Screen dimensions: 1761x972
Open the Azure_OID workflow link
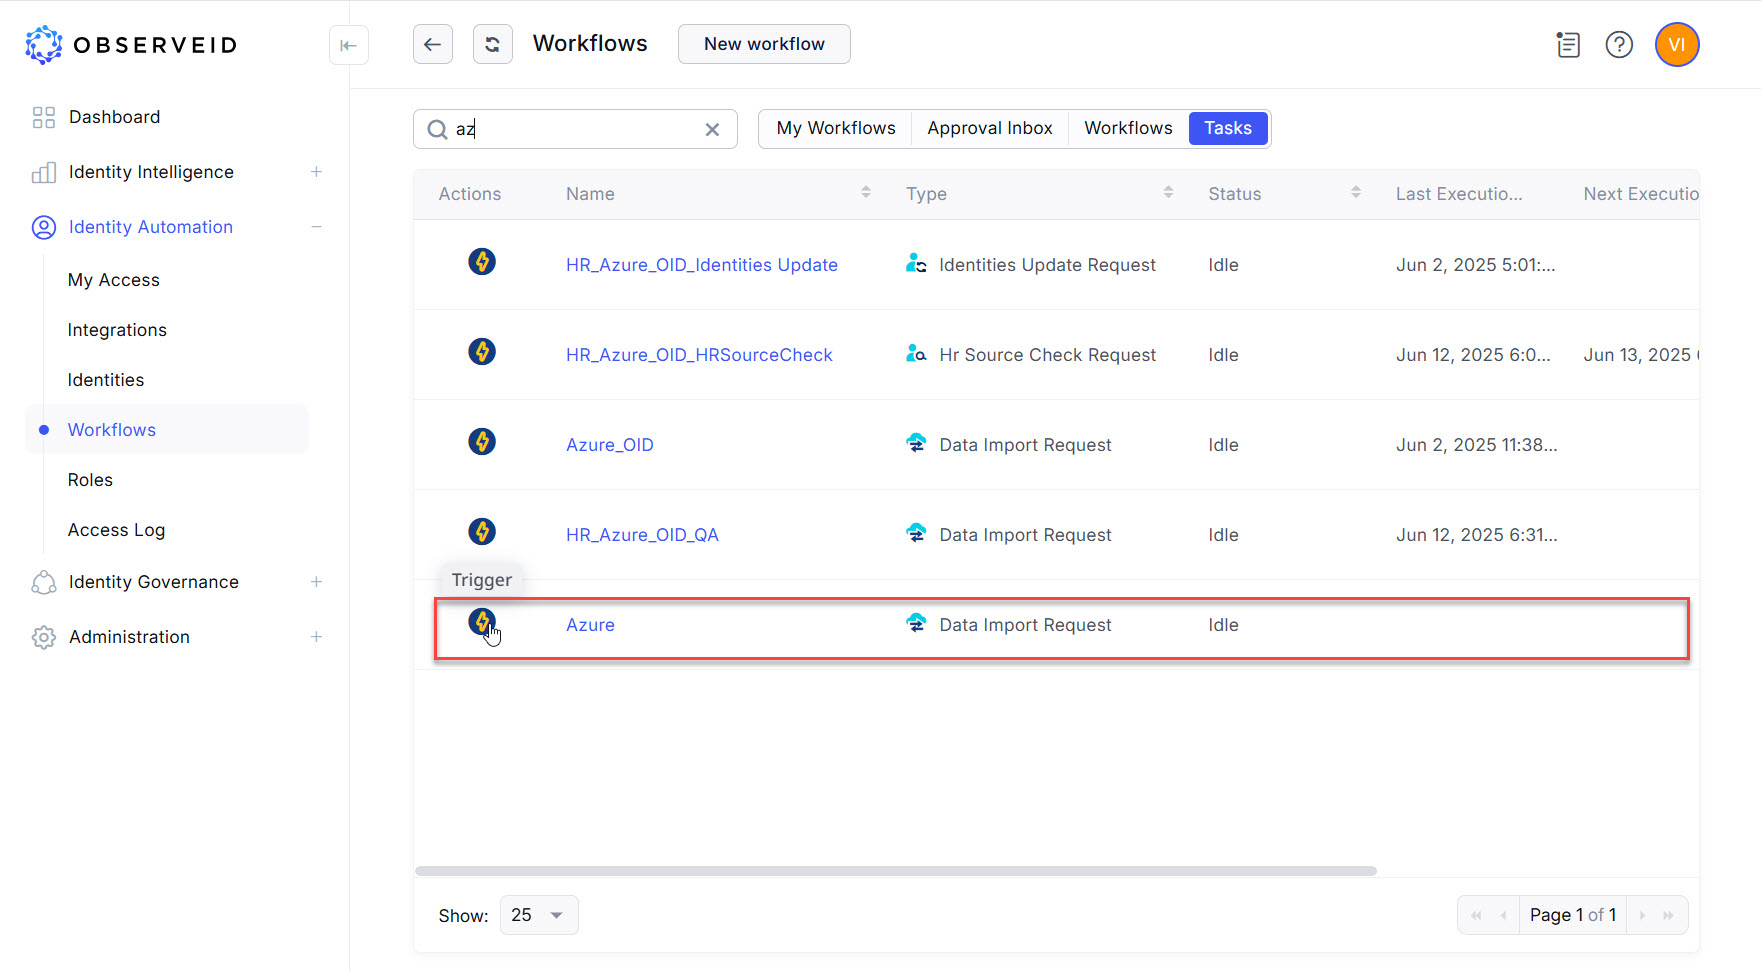click(609, 445)
